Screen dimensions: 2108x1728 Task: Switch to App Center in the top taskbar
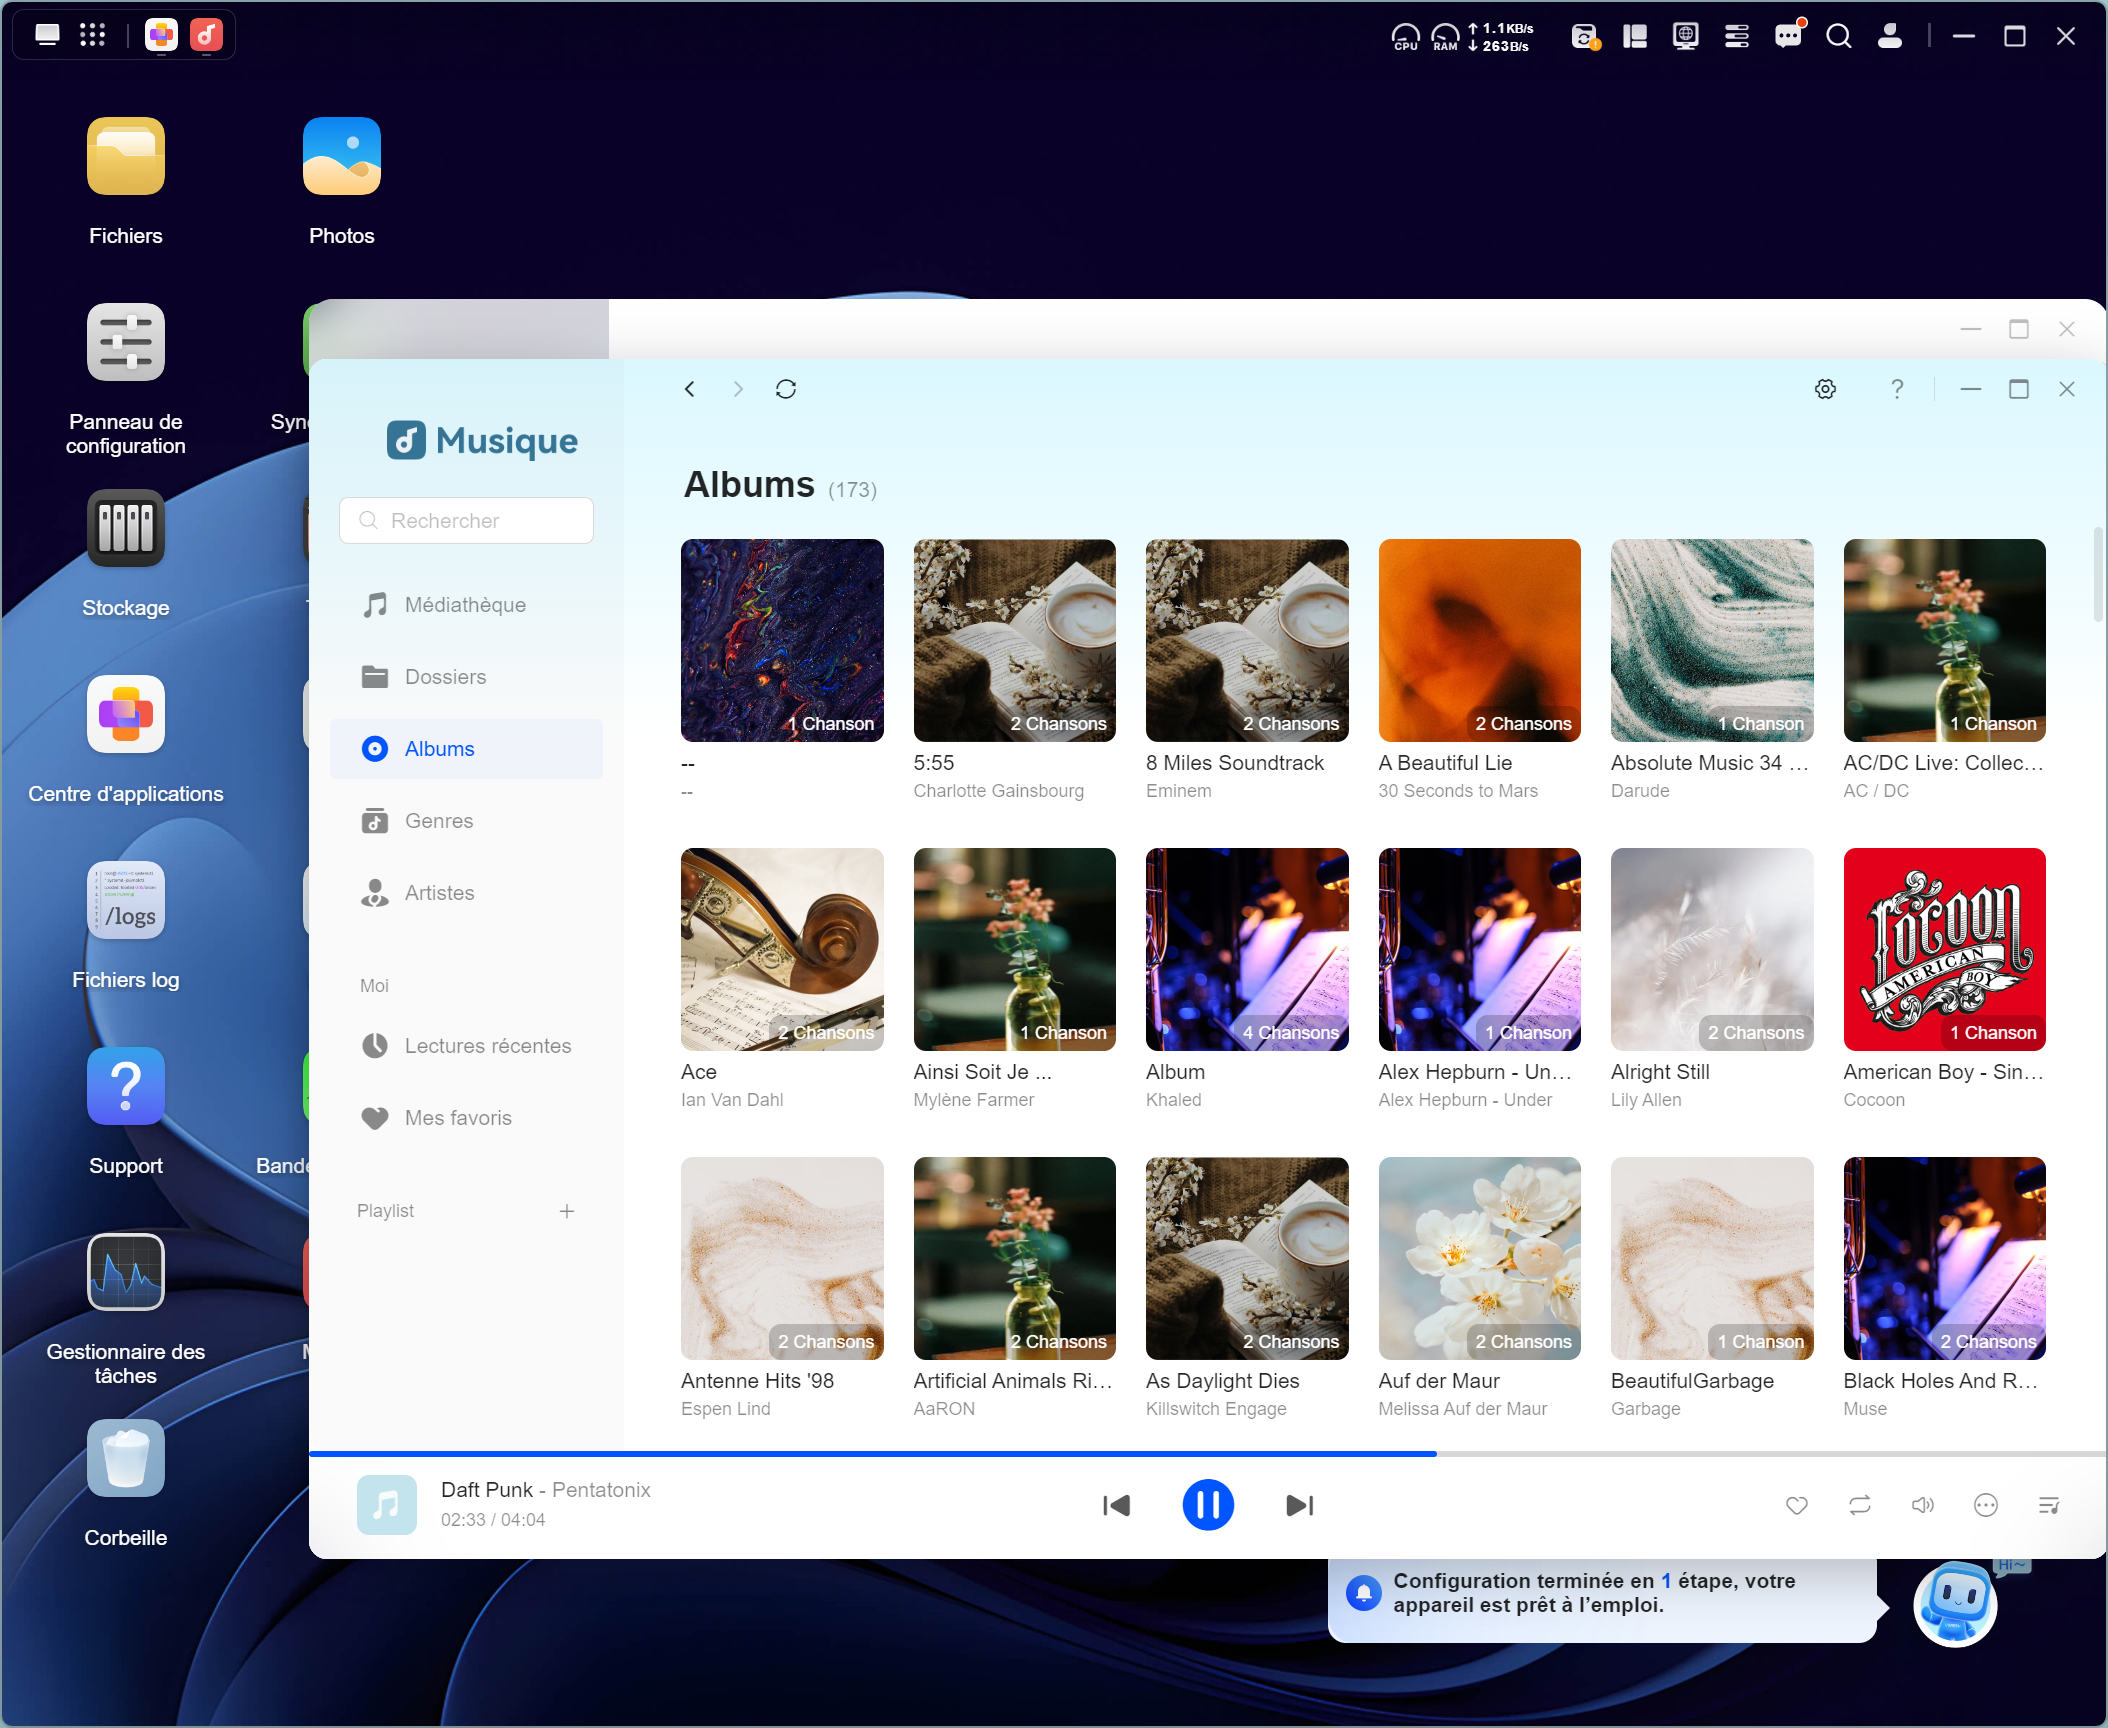click(x=161, y=35)
